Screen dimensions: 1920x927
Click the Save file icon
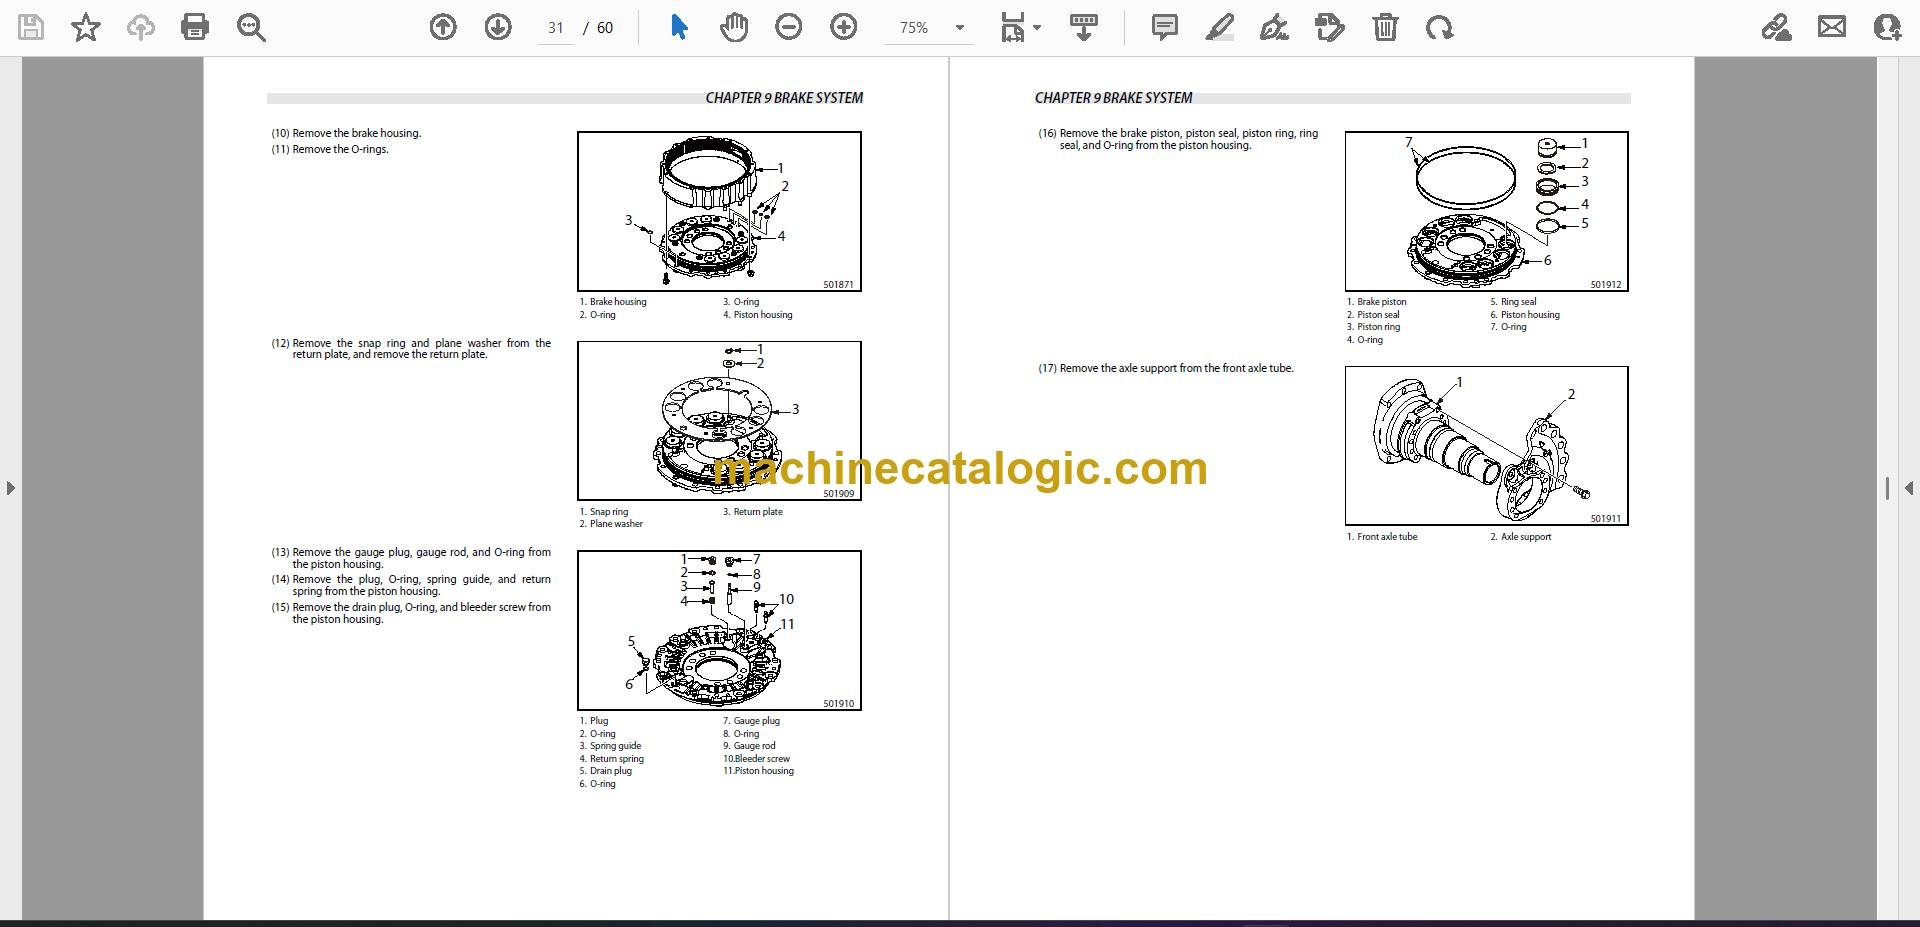pyautogui.click(x=32, y=28)
